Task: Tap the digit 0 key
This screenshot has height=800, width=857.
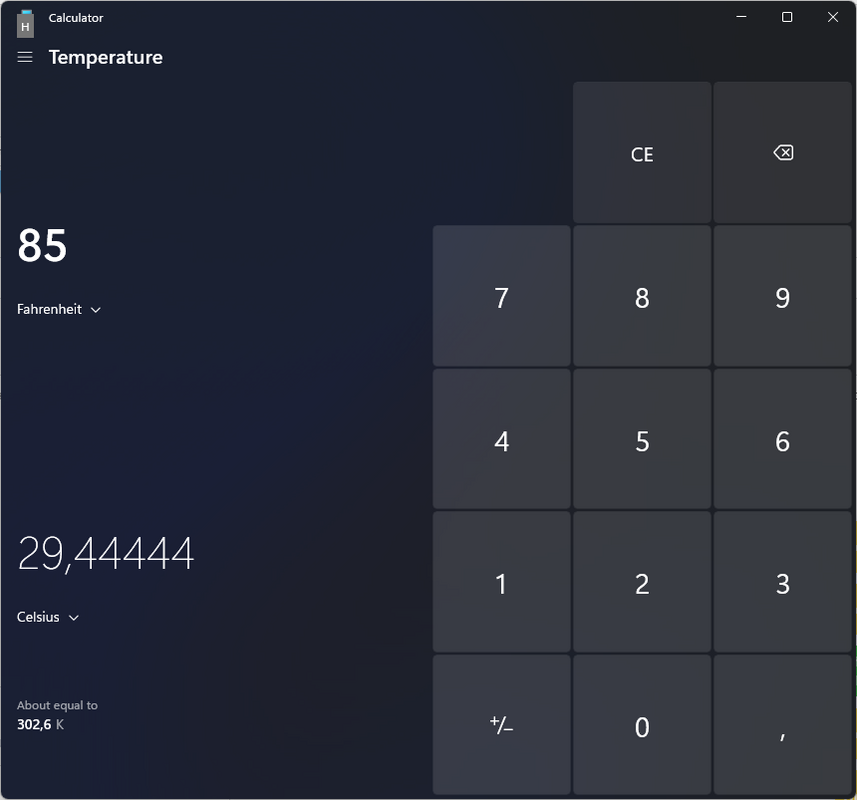Action: coord(642,725)
